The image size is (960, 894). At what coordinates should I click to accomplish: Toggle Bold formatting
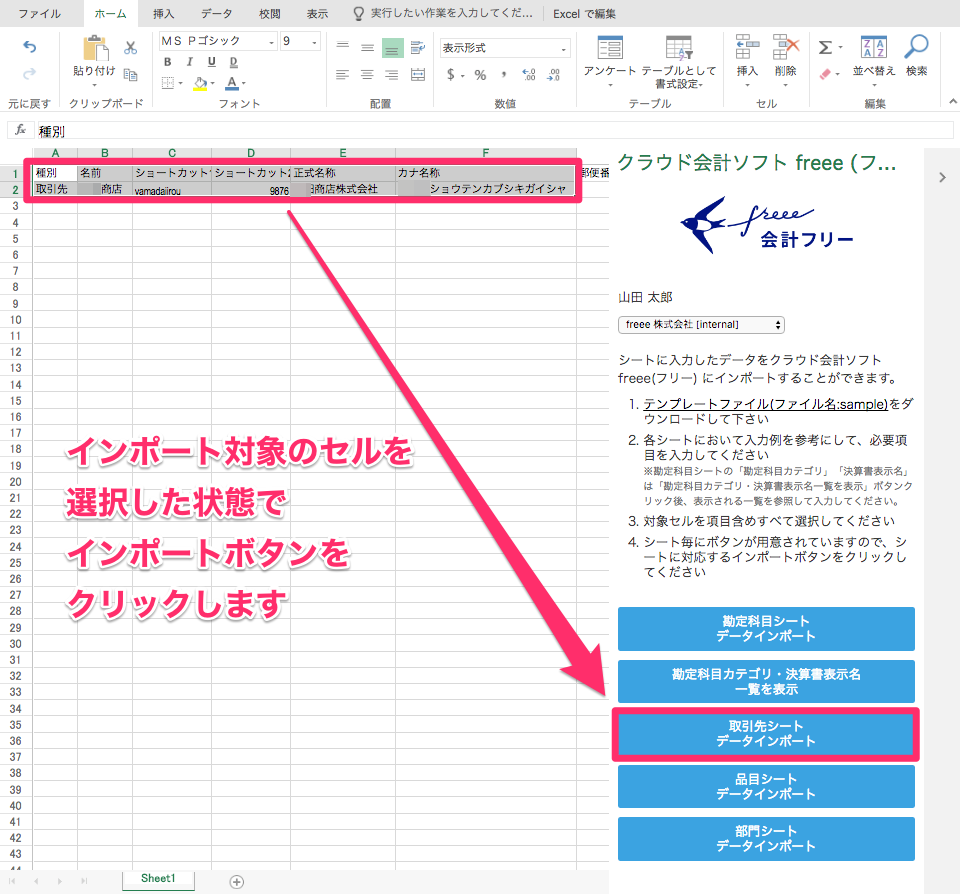click(x=167, y=62)
